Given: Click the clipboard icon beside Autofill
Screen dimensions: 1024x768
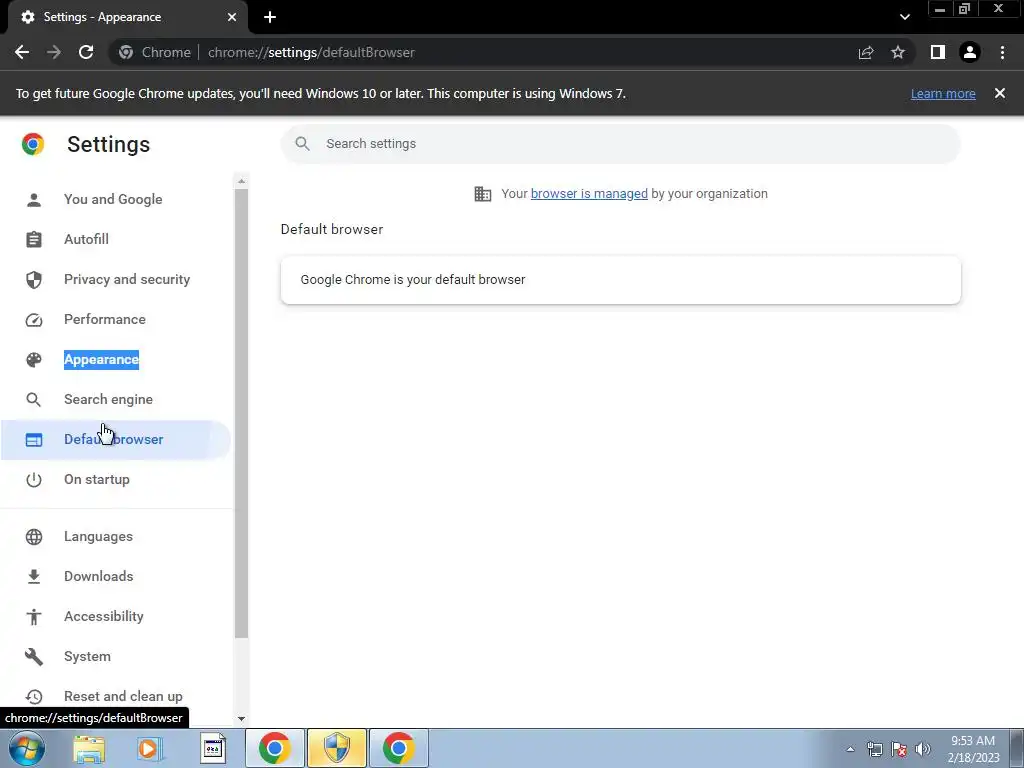Looking at the screenshot, I should point(34,240).
